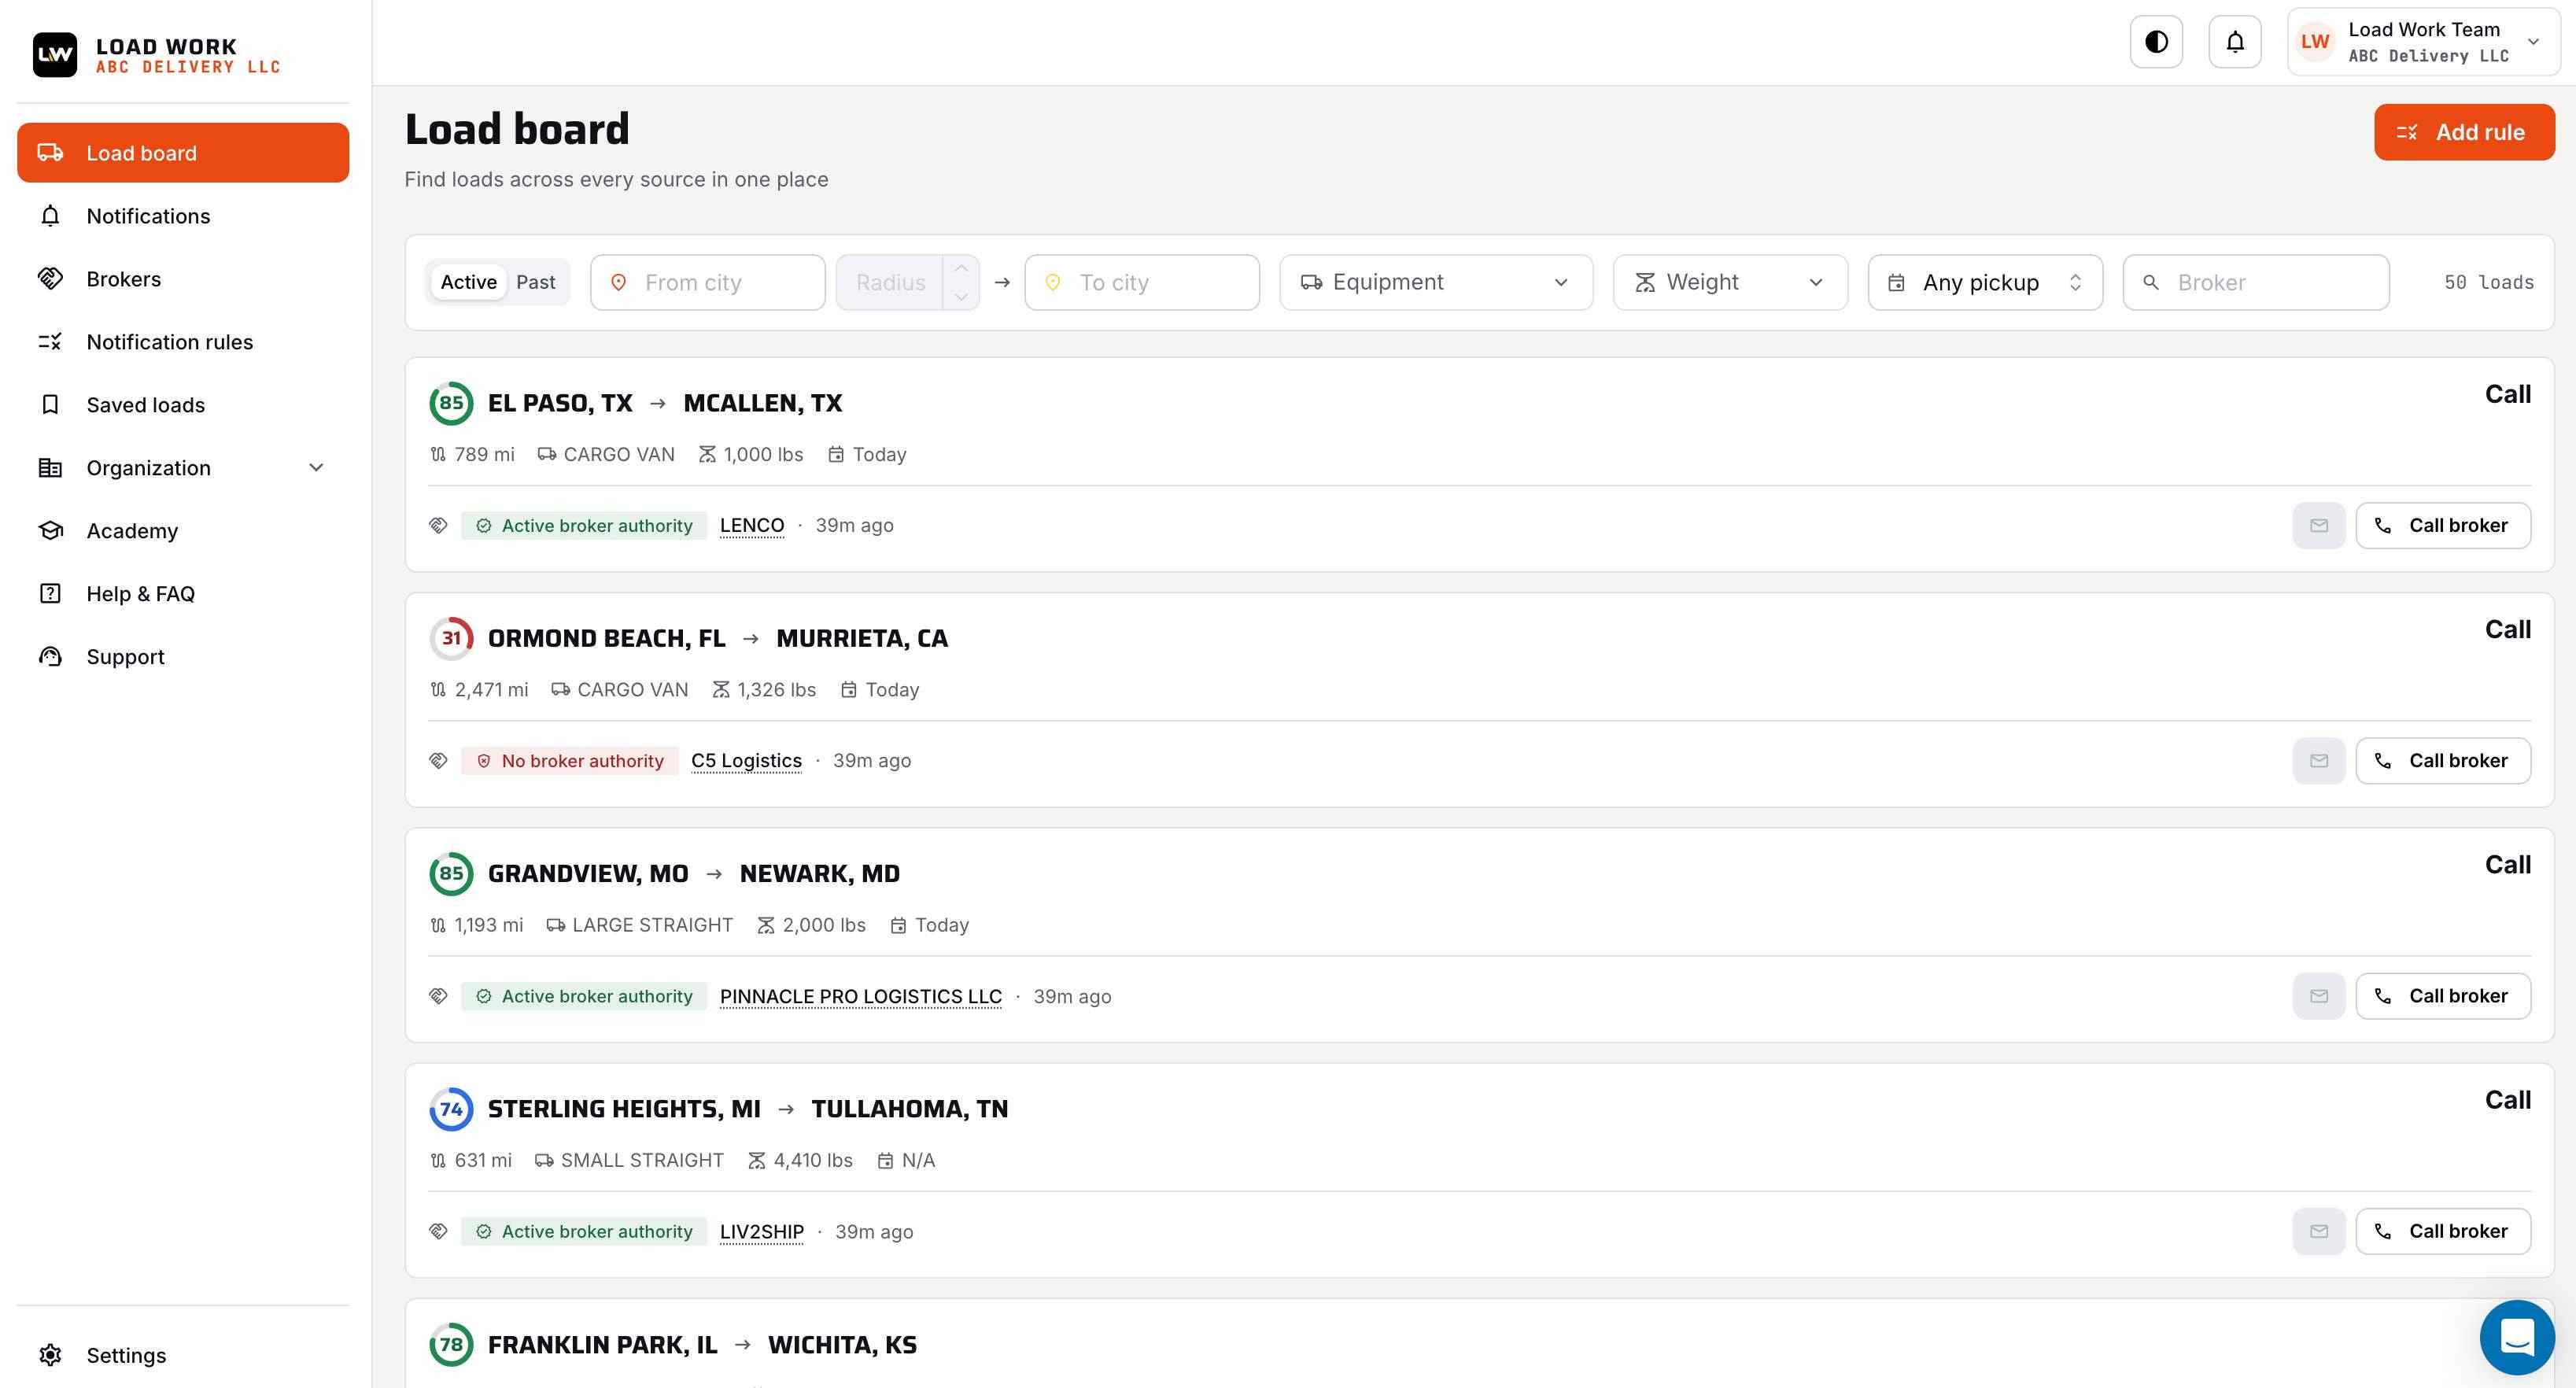Call broker for Sterling Heights load

(2443, 1232)
